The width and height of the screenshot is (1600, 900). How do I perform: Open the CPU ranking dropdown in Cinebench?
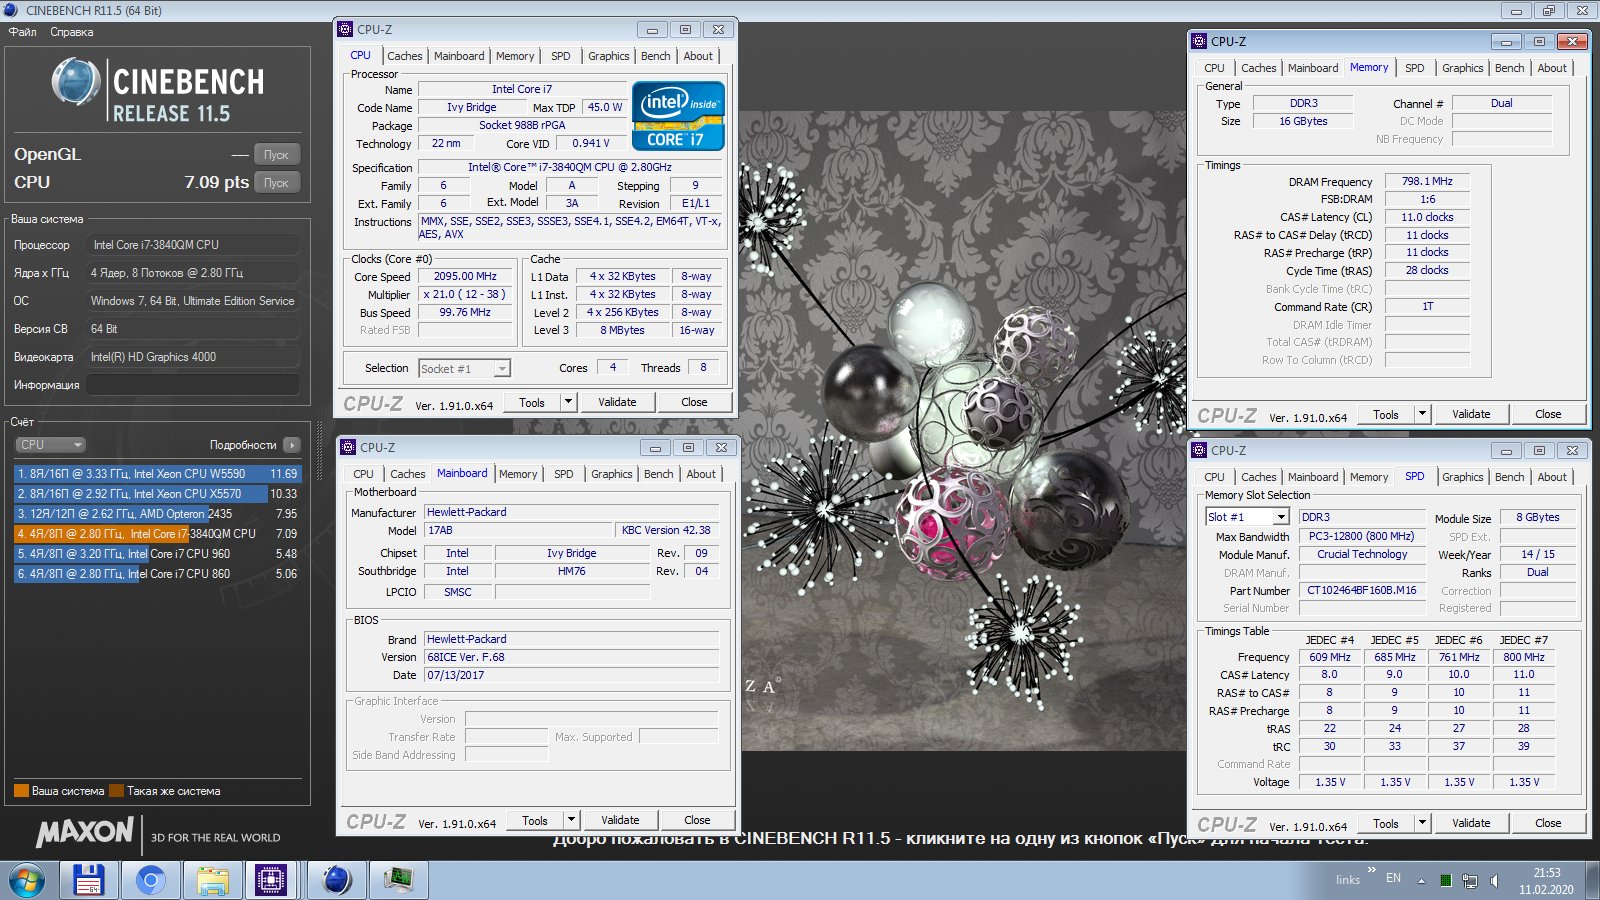(50, 445)
